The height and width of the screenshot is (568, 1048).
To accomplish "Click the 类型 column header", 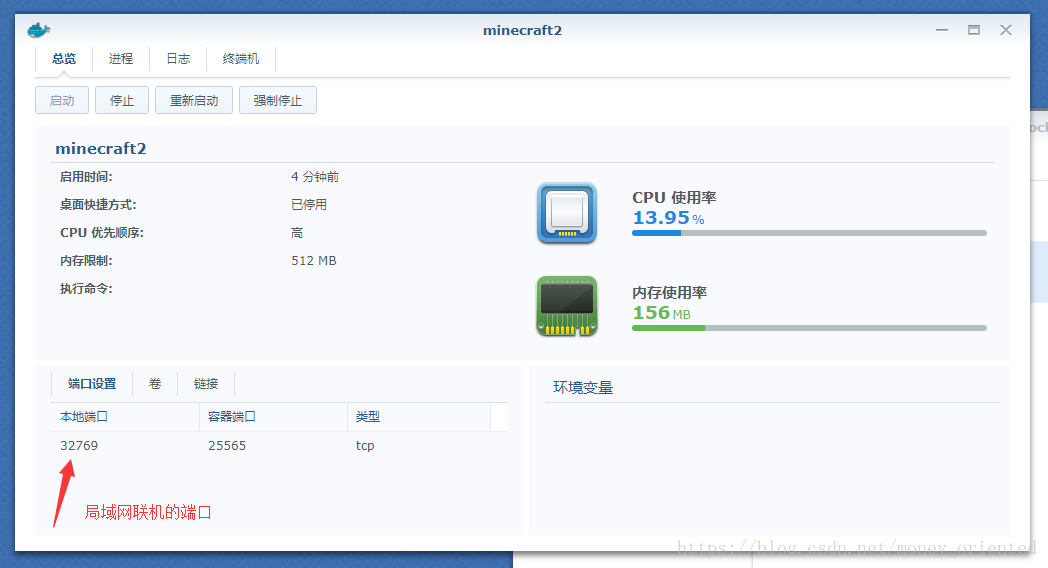I will pyautogui.click(x=418, y=416).
